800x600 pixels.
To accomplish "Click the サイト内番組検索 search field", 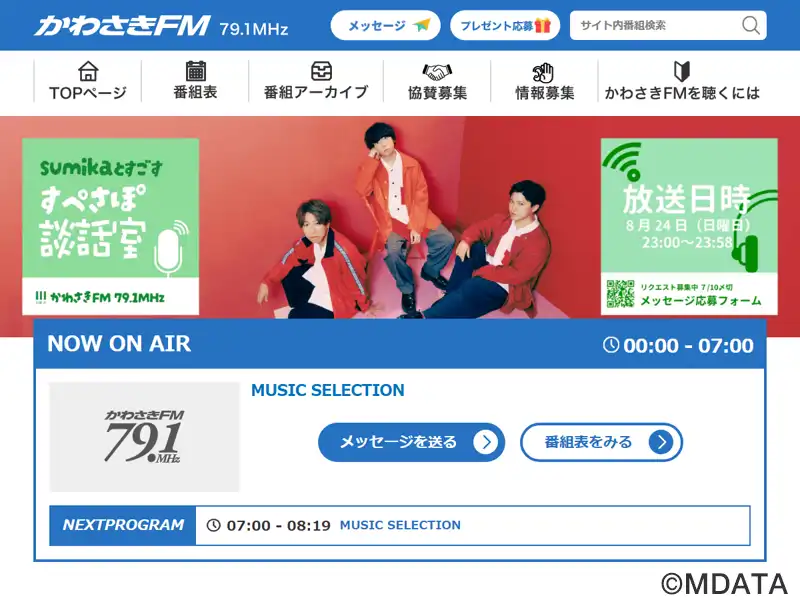I will point(668,25).
